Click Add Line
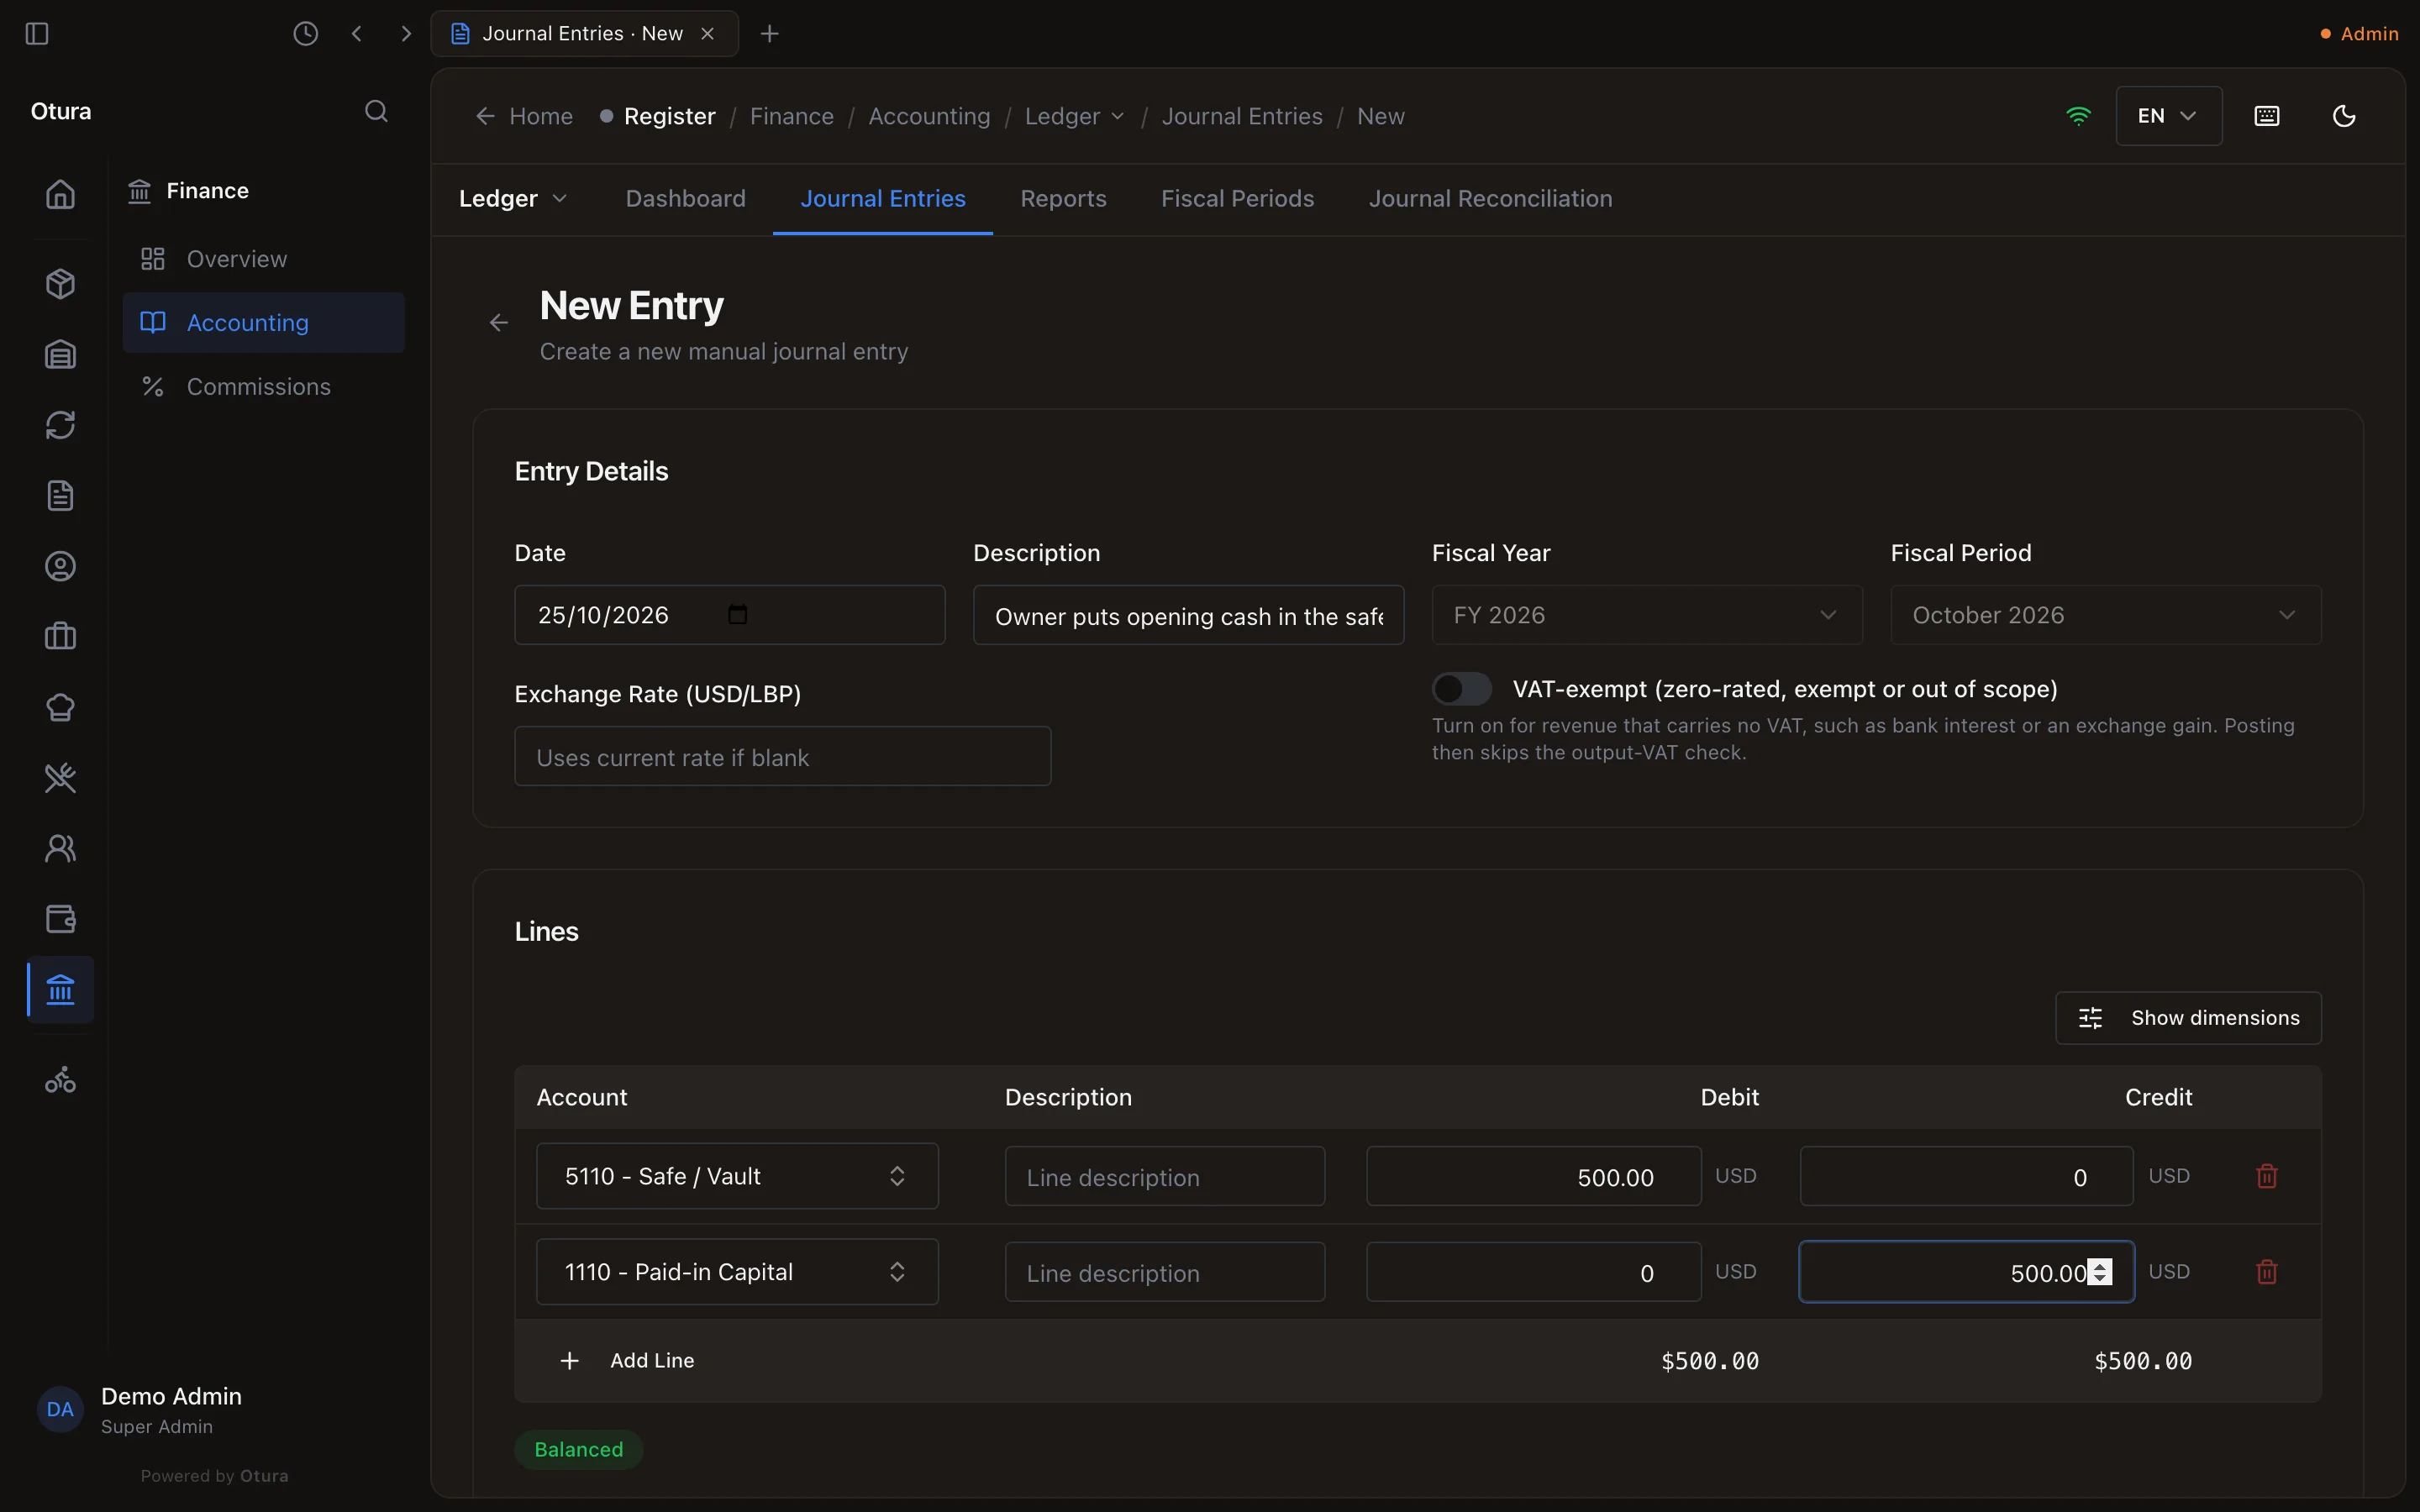 point(627,1361)
